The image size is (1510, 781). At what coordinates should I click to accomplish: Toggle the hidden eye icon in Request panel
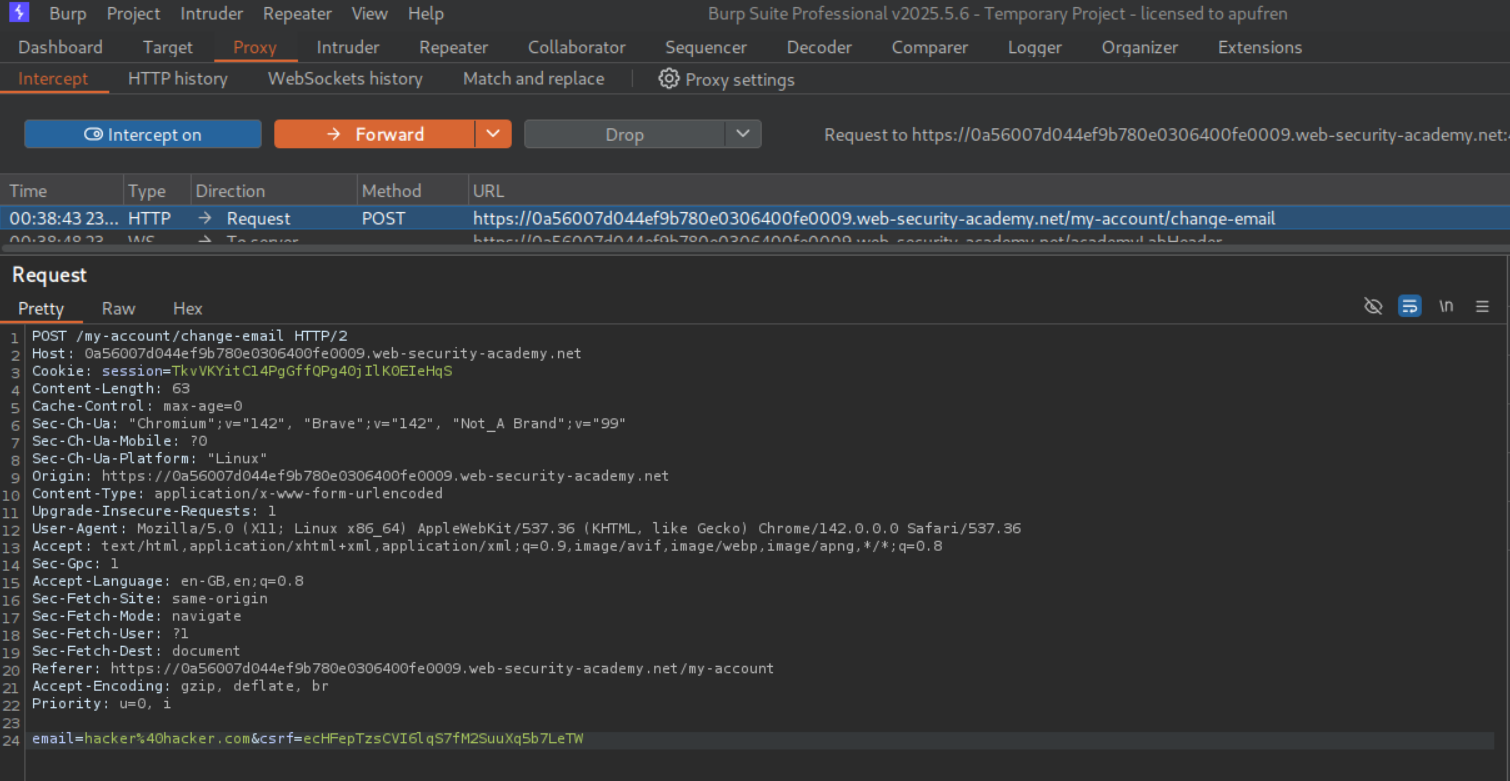point(1373,307)
